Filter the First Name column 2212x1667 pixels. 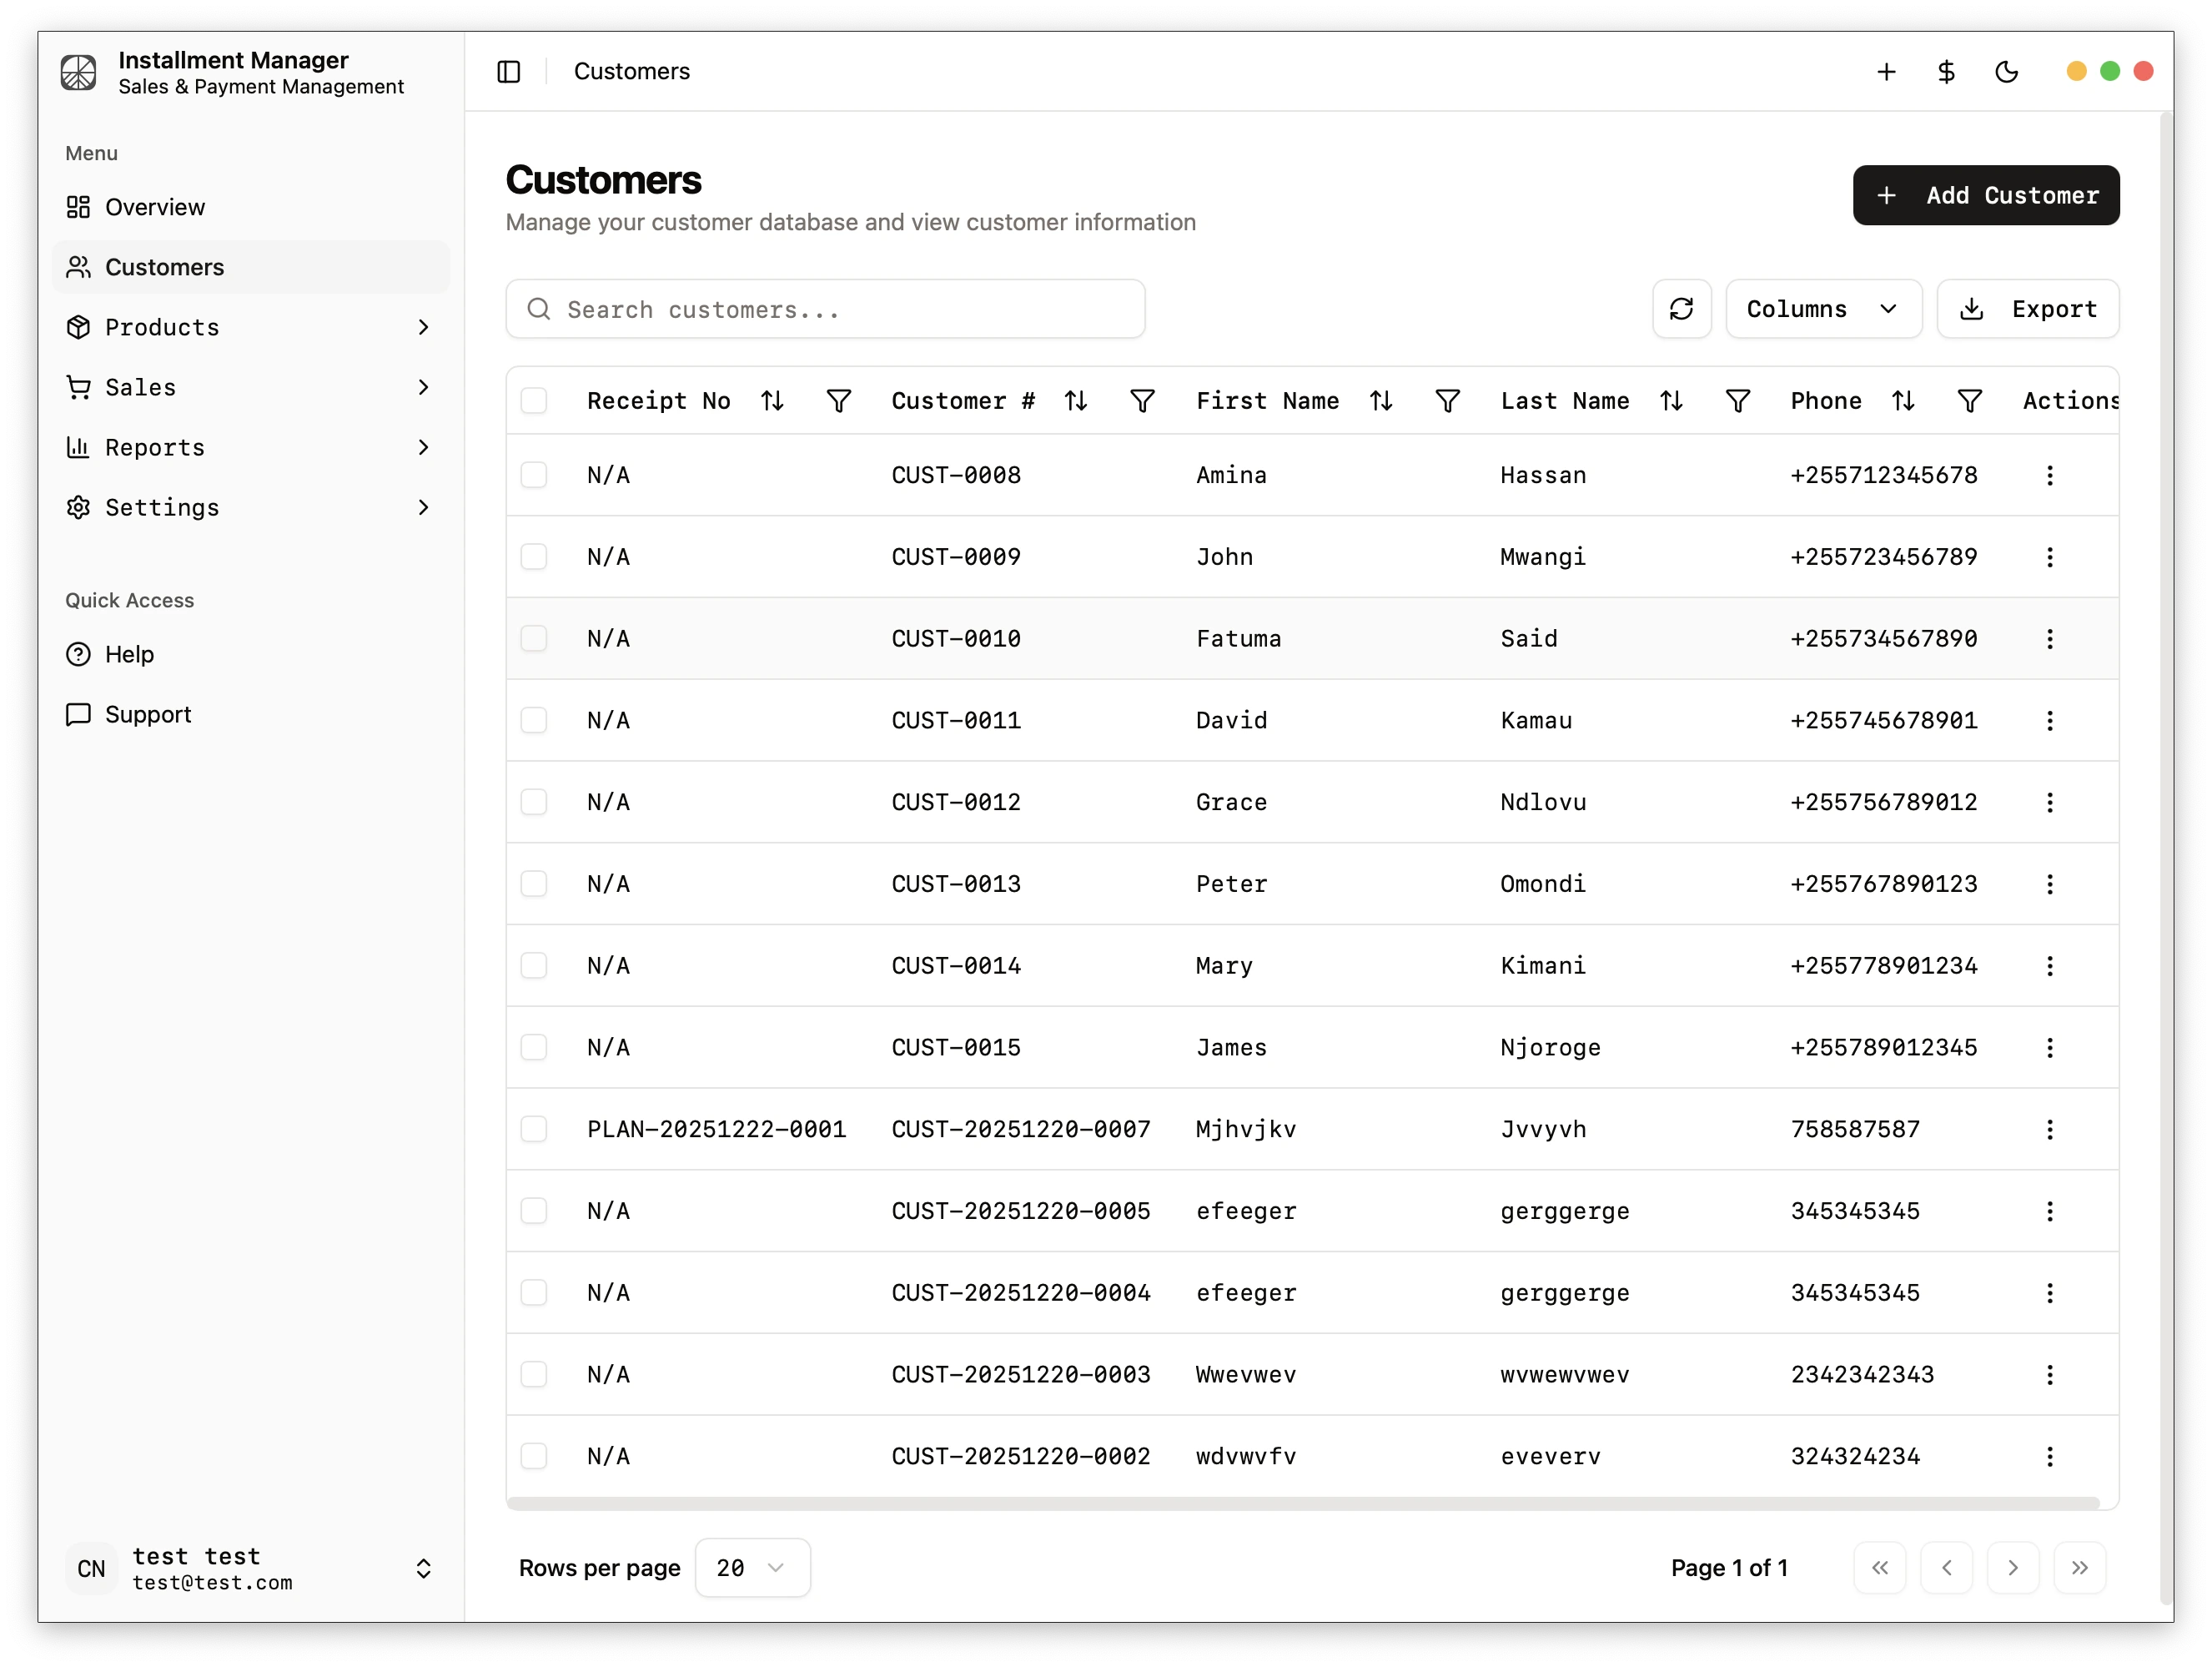coord(1446,401)
